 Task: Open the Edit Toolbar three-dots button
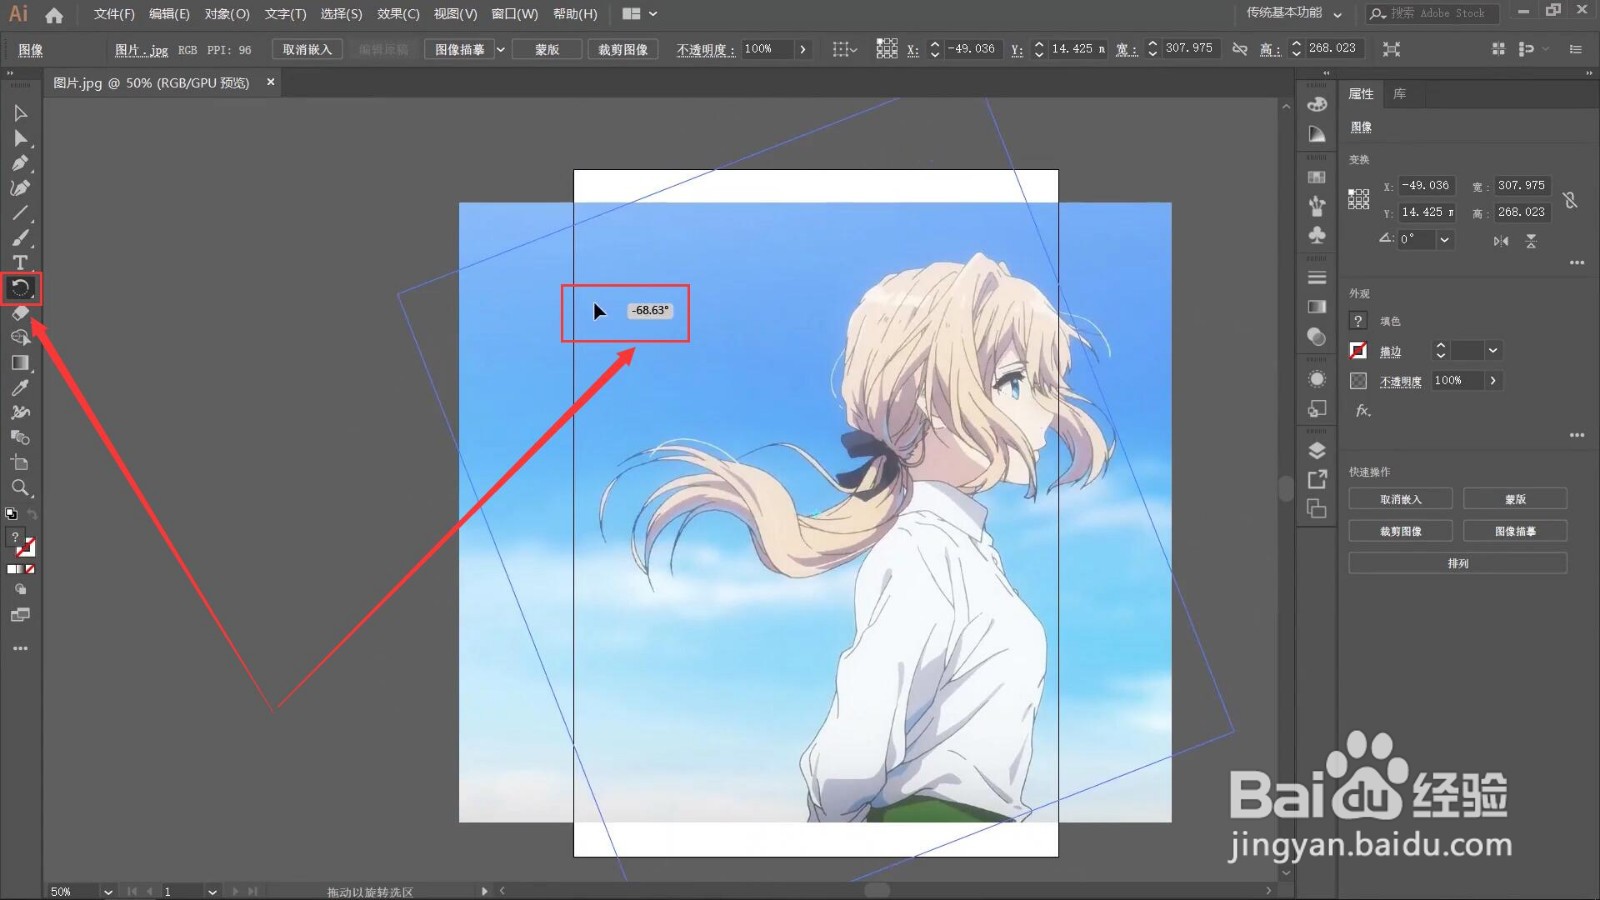[20, 649]
